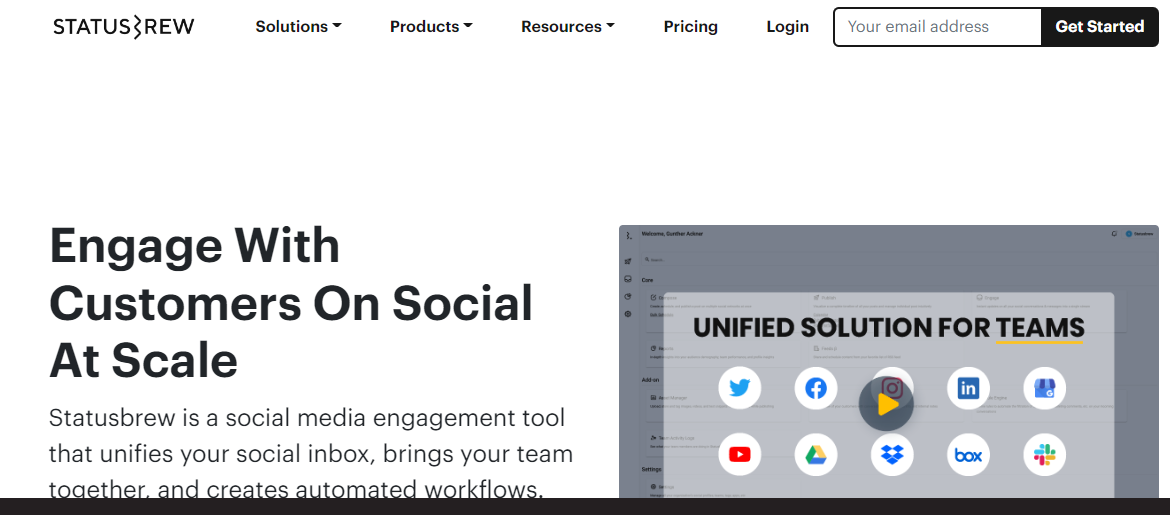Open the Solutions dropdown menu

tap(298, 27)
